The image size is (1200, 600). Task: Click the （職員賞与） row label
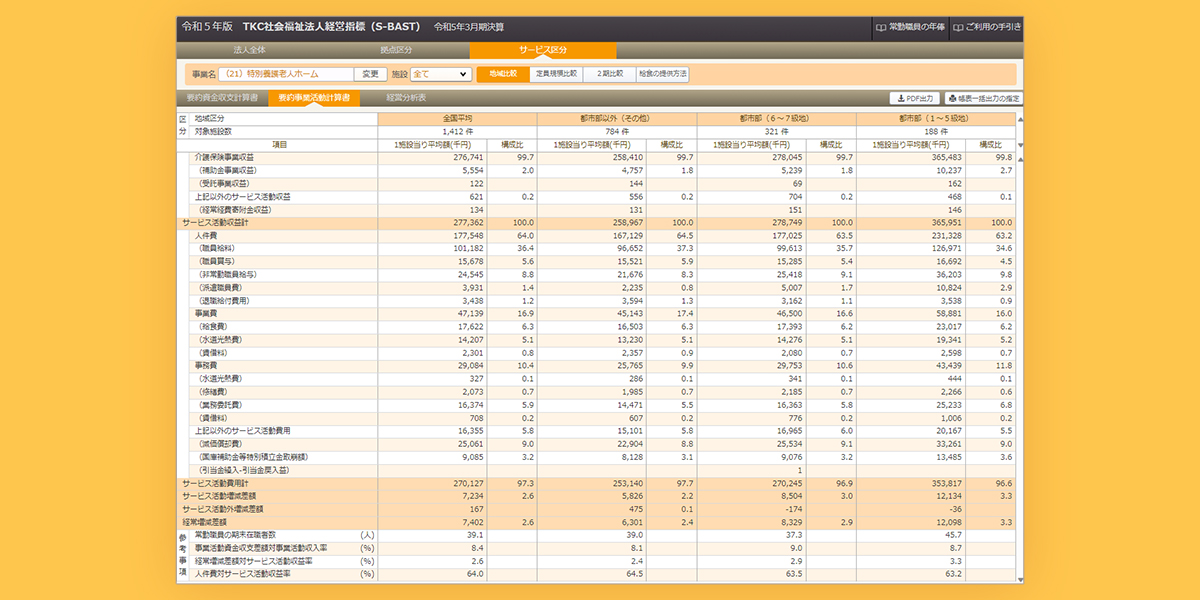pos(219,262)
